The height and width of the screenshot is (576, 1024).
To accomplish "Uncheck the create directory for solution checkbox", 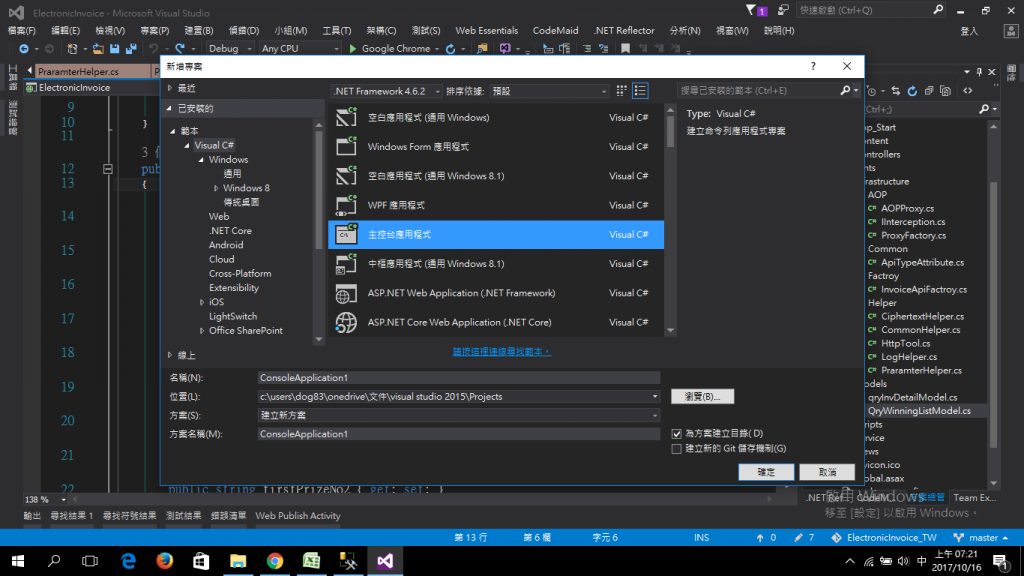I will [x=677, y=434].
